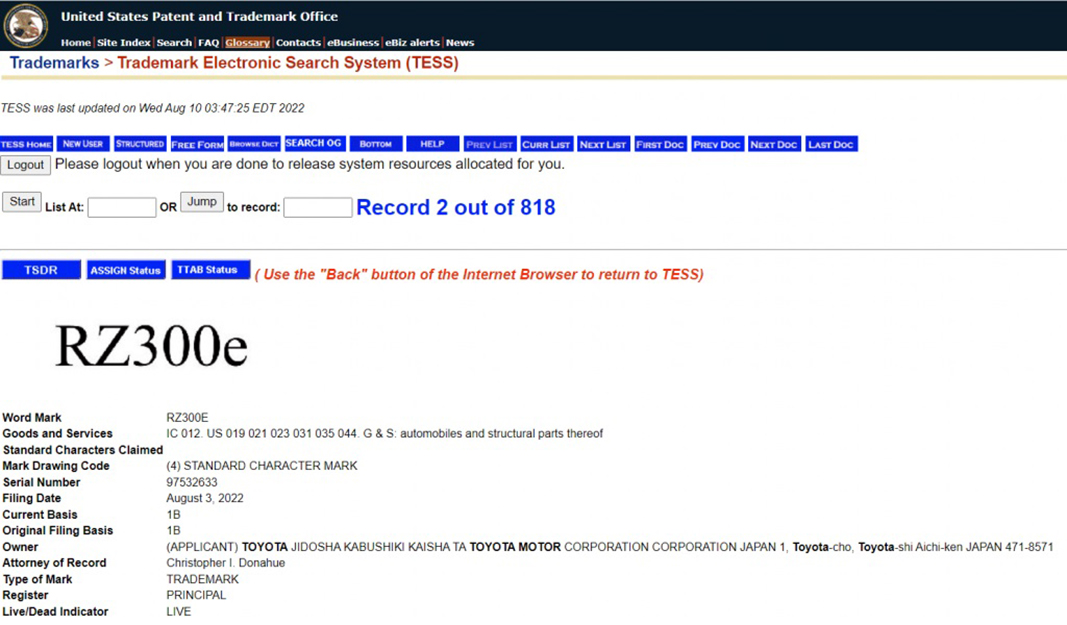This screenshot has width=1067, height=625.
Task: Jump to page Bottom button
Action: point(376,144)
